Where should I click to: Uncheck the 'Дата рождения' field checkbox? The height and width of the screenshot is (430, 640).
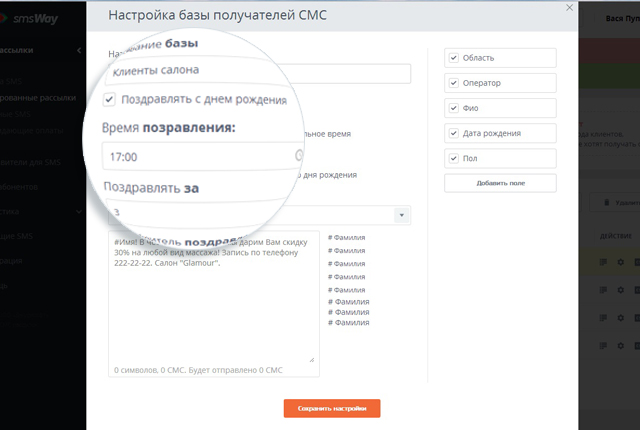point(453,133)
